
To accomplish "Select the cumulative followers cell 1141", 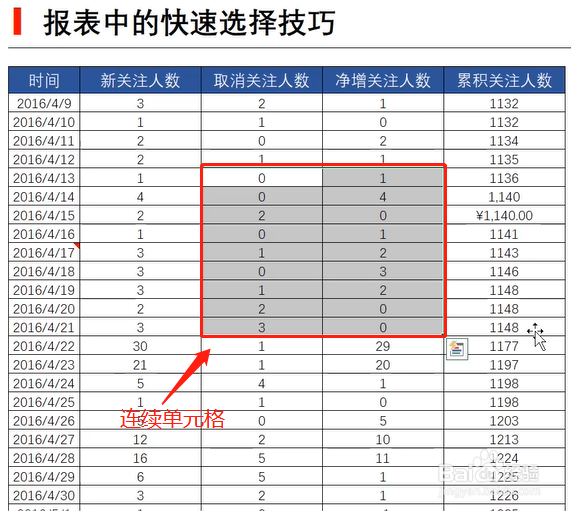I will 504,234.
